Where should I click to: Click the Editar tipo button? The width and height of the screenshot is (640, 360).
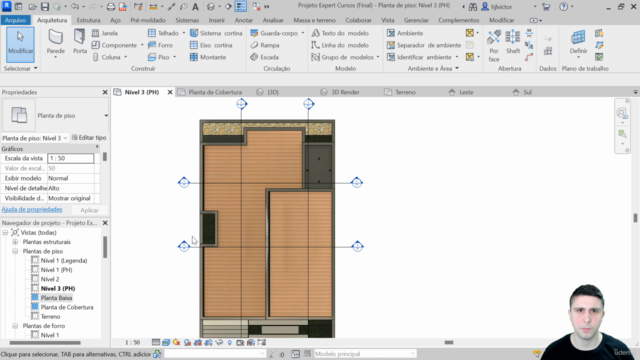(89, 138)
